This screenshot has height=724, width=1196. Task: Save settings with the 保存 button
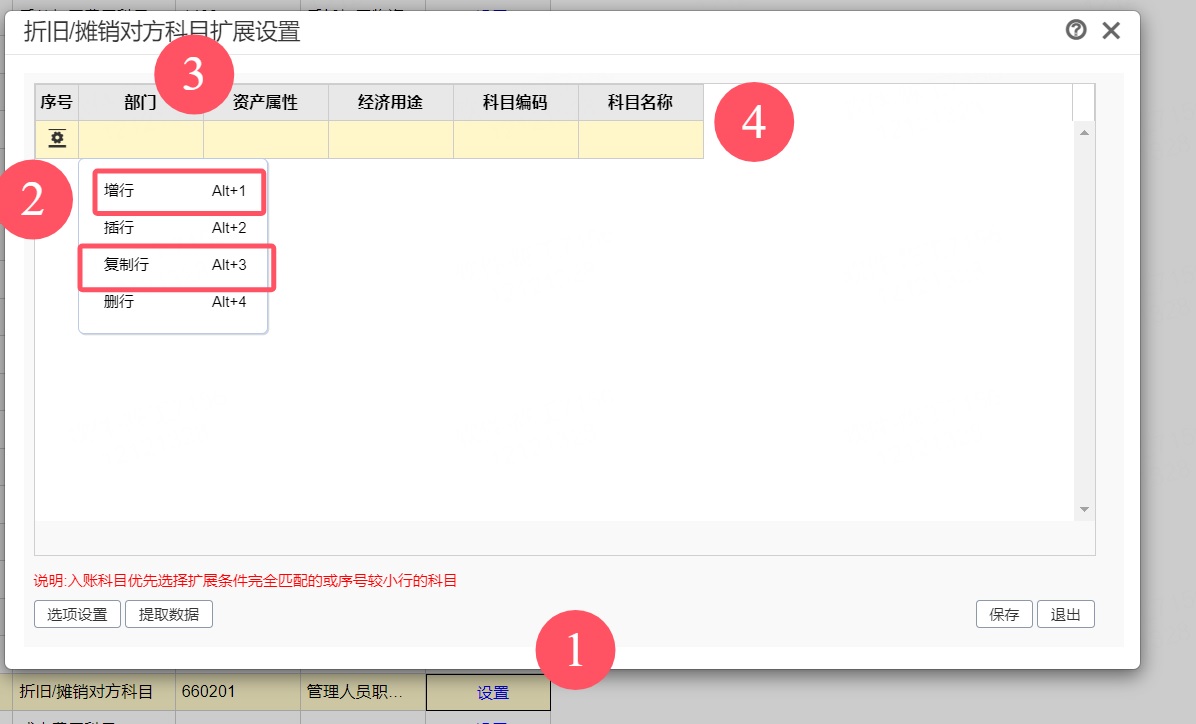1004,614
